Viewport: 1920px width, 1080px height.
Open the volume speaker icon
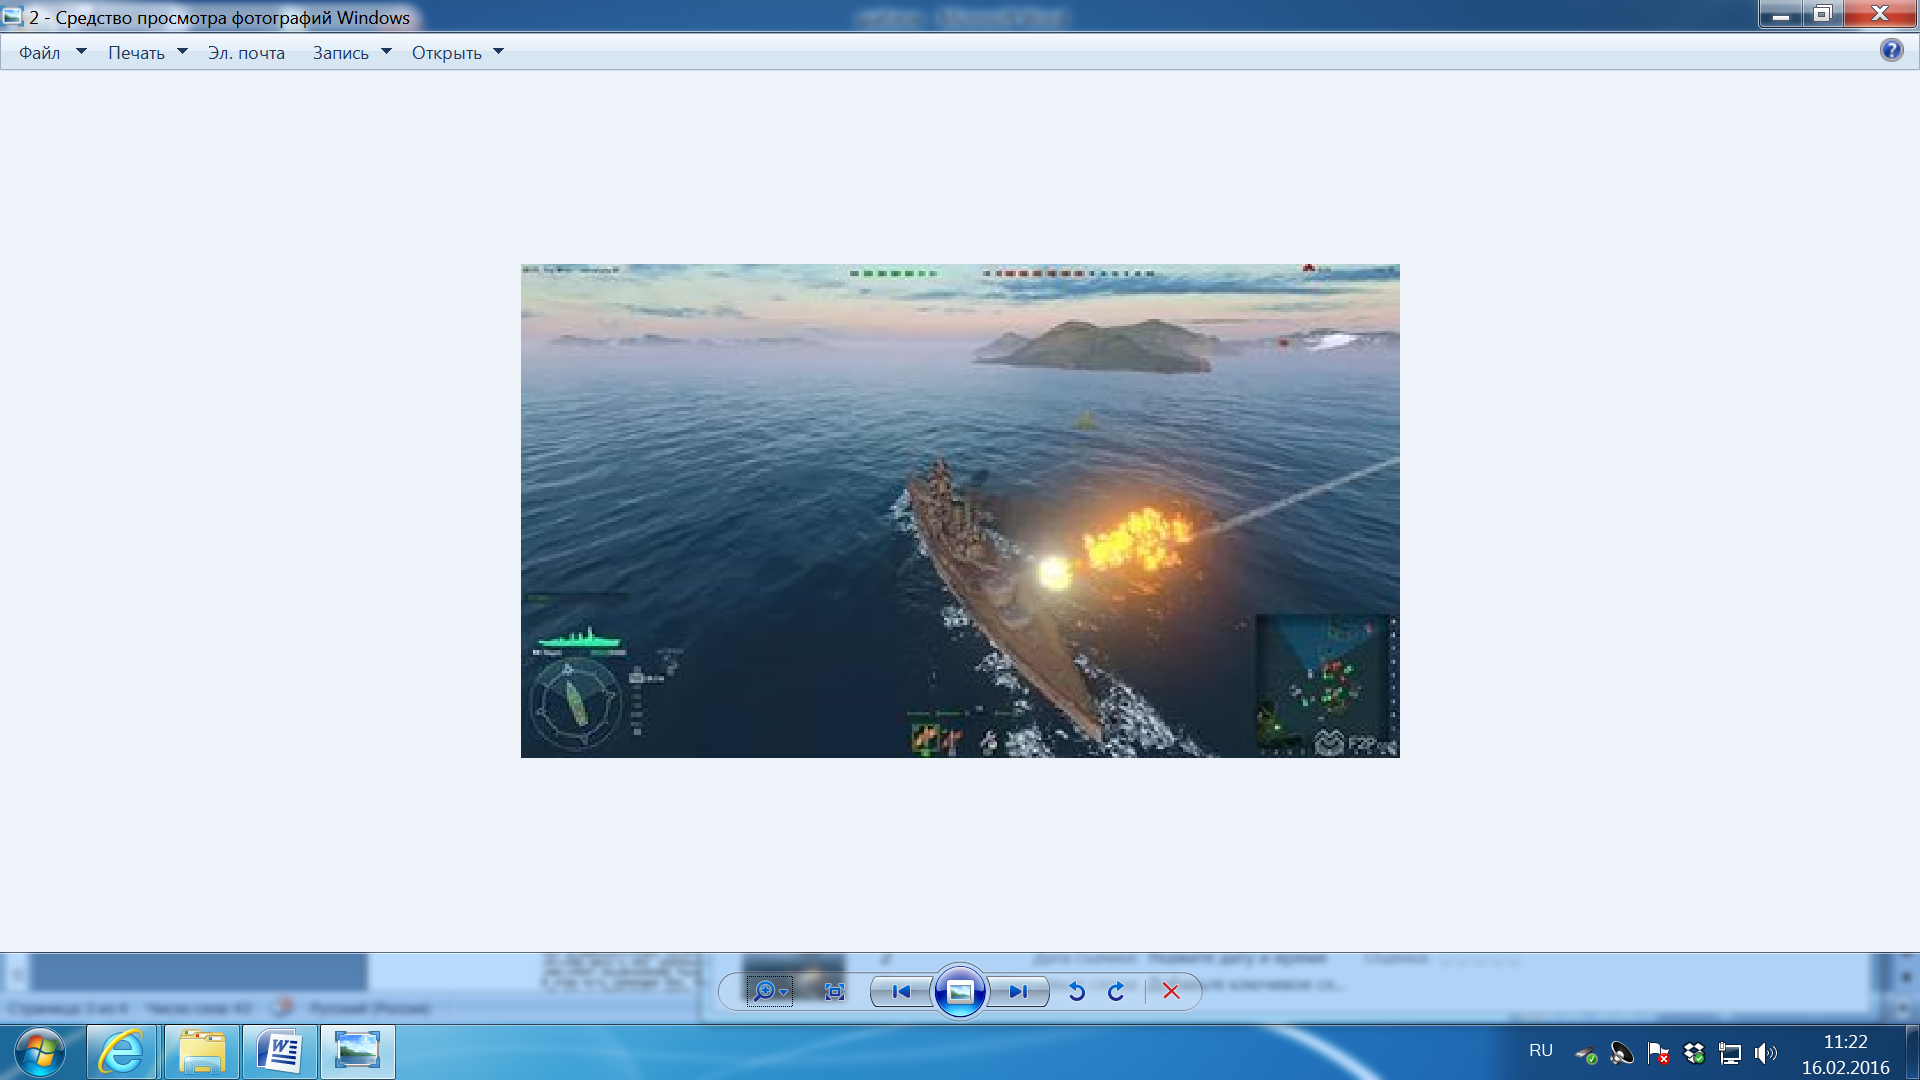tap(1766, 1053)
